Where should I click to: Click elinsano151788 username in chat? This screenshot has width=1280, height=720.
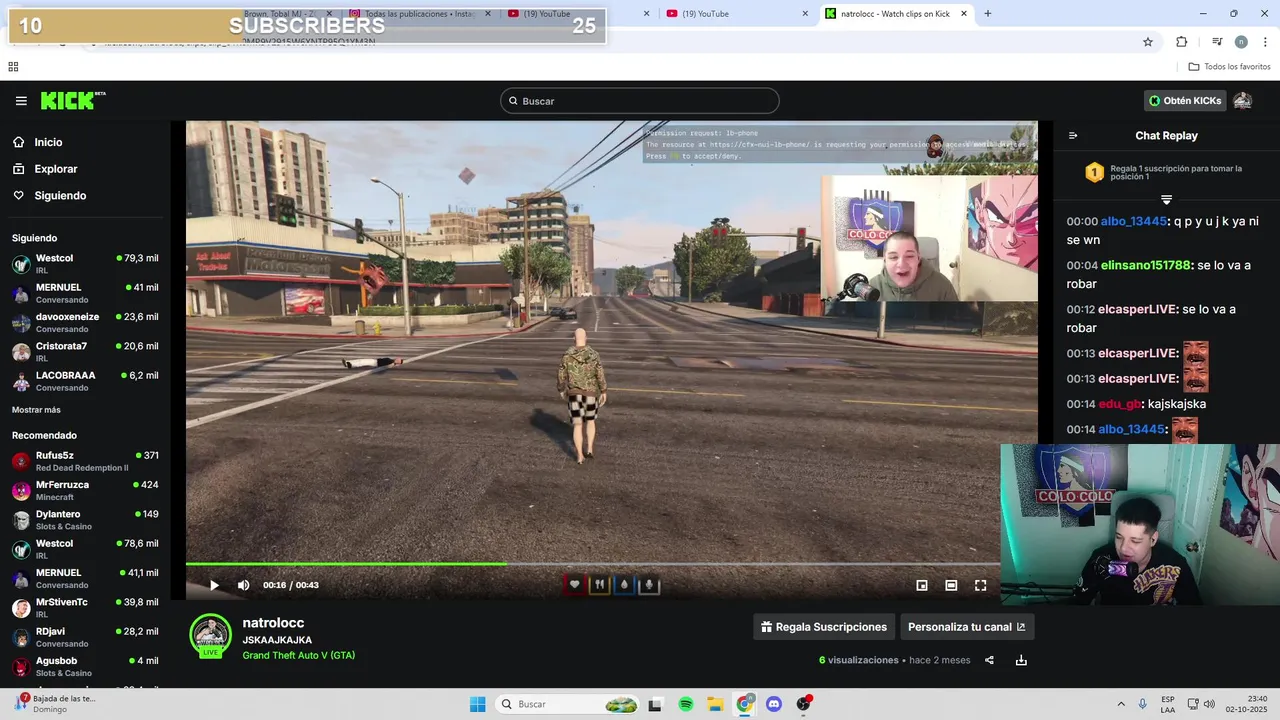pyautogui.click(x=1146, y=265)
